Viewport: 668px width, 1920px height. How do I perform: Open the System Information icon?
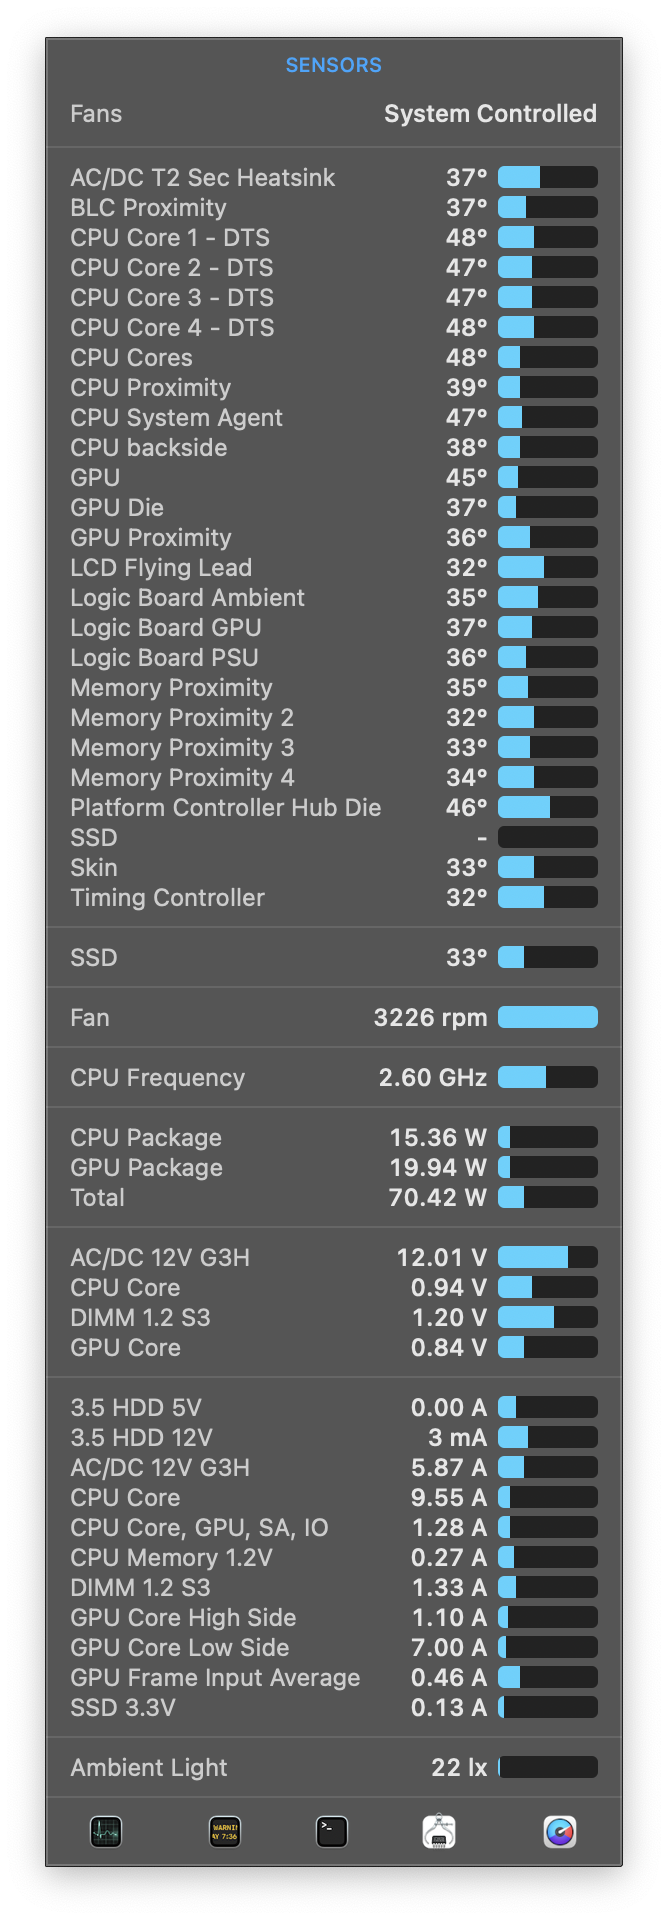pyautogui.click(x=439, y=1831)
